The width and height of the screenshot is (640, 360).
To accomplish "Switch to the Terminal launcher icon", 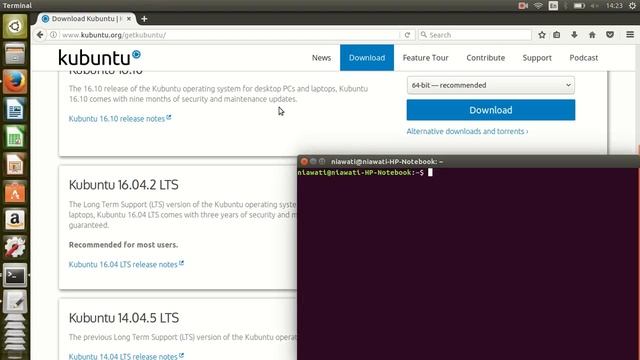I will (x=15, y=275).
